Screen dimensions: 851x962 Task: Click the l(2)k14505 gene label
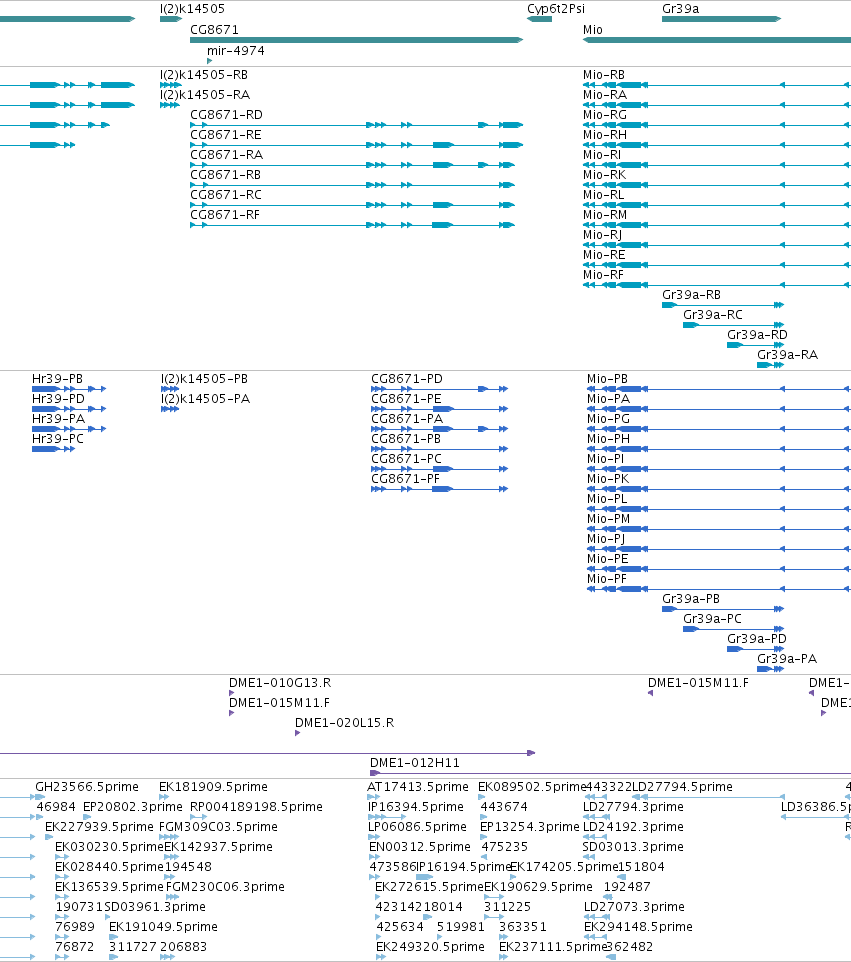pos(192,9)
